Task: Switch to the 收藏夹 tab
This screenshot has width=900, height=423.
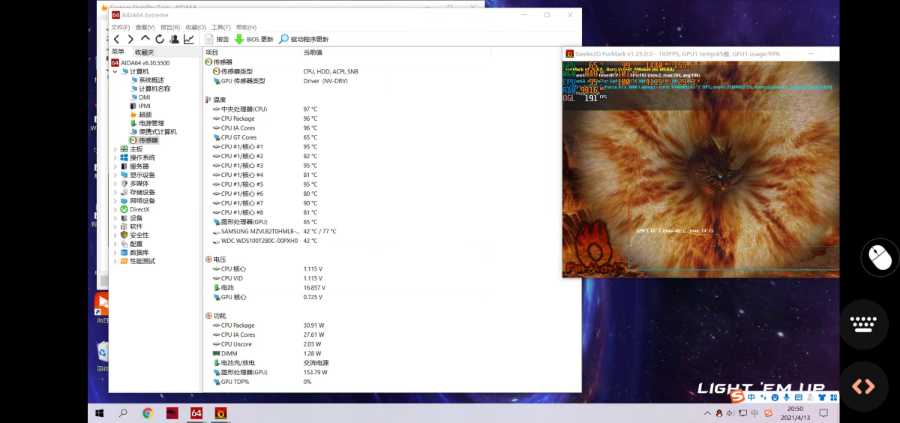Action: pos(145,52)
